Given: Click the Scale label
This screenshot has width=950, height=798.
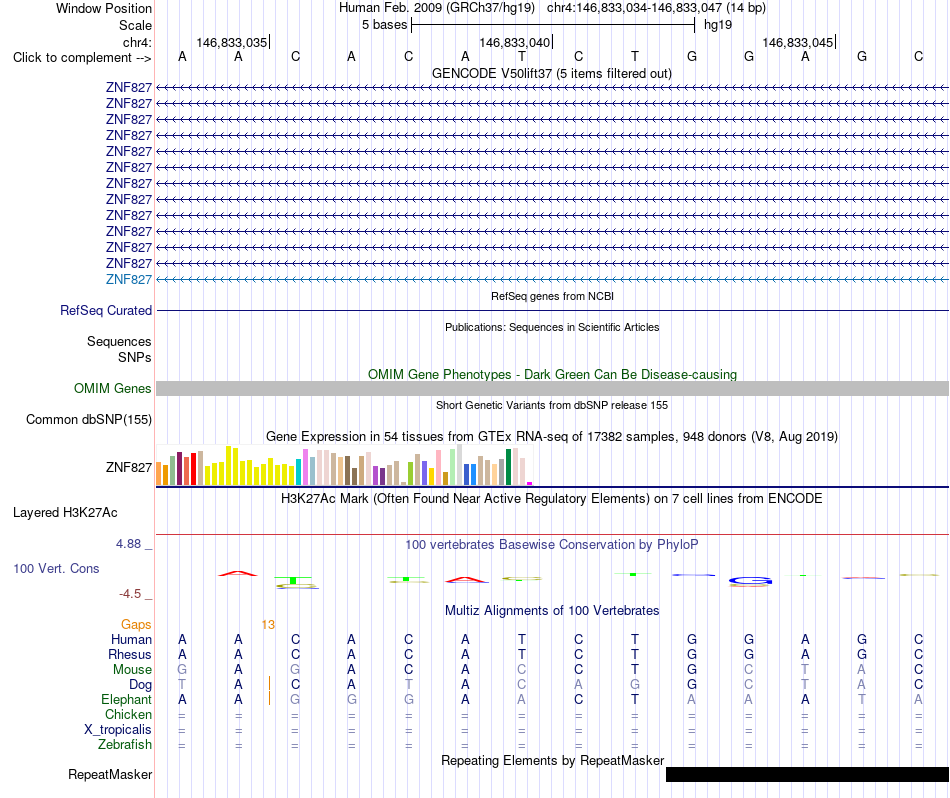Looking at the screenshot, I should pos(135,25).
